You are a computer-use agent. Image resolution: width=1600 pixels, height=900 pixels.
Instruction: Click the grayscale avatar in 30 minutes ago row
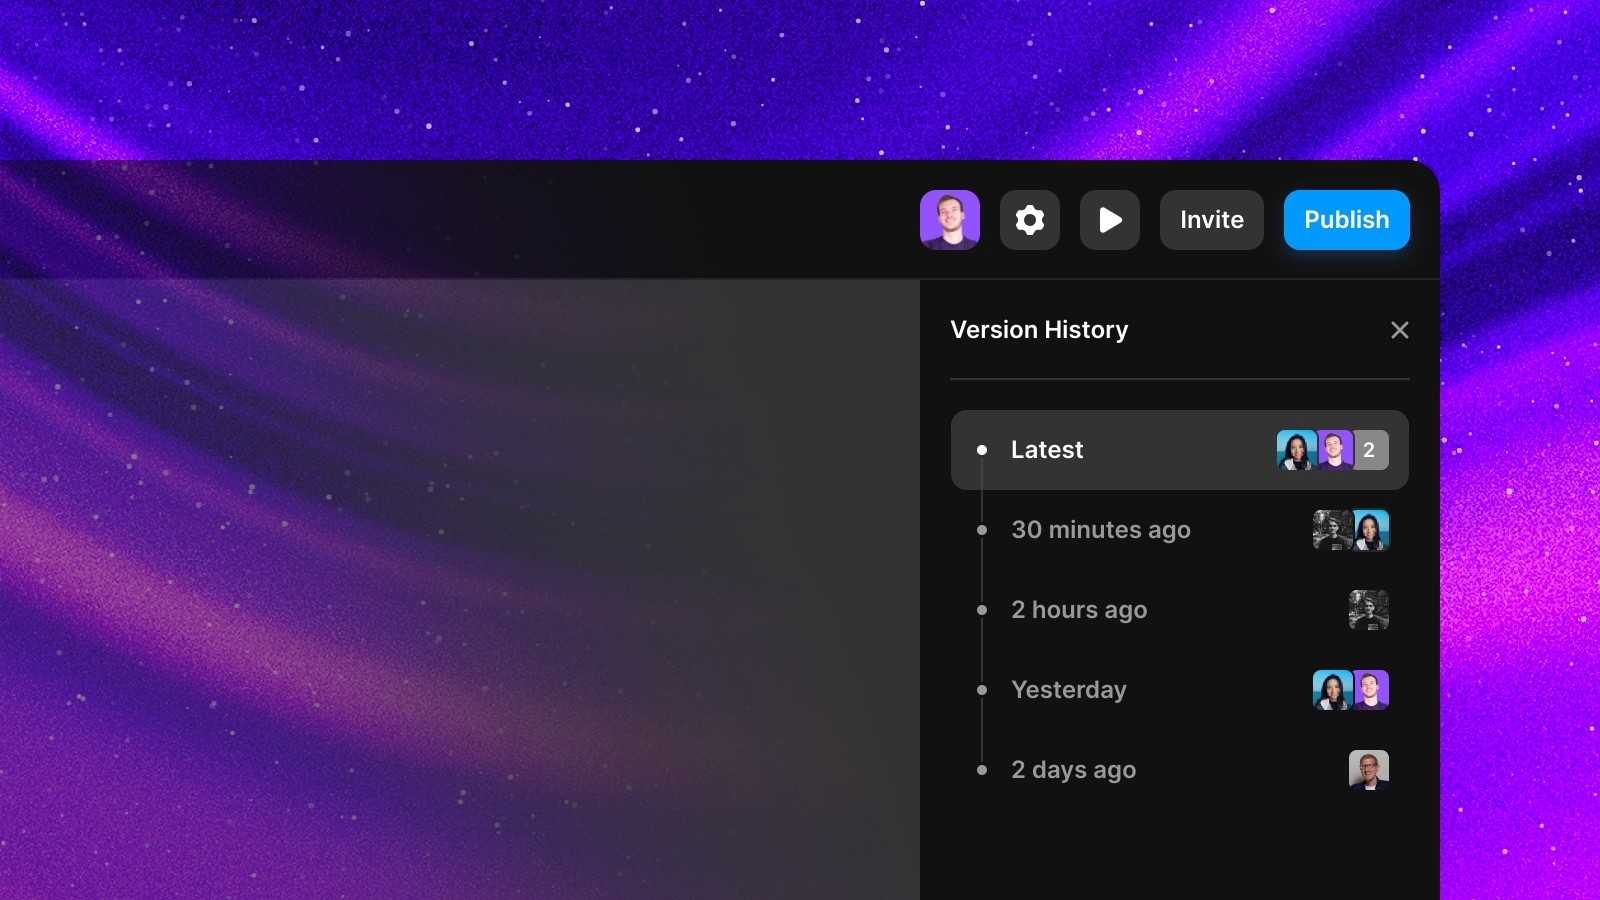[1332, 530]
